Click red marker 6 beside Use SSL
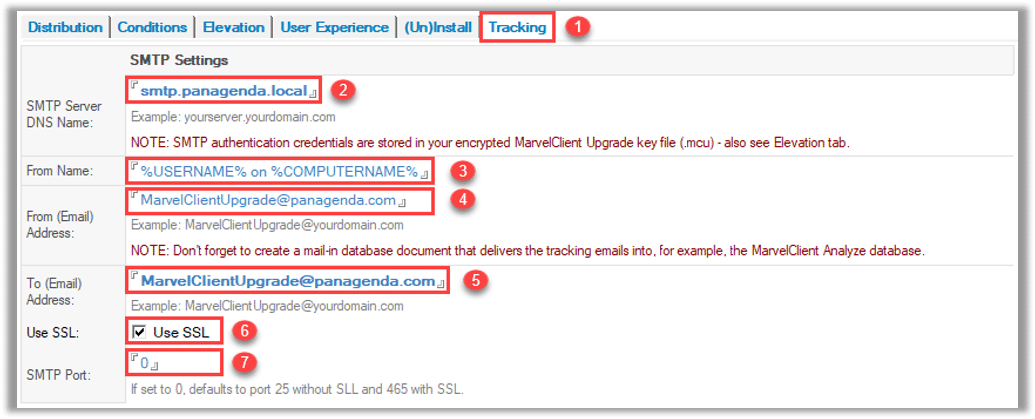The image size is (1035, 419). [x=244, y=331]
